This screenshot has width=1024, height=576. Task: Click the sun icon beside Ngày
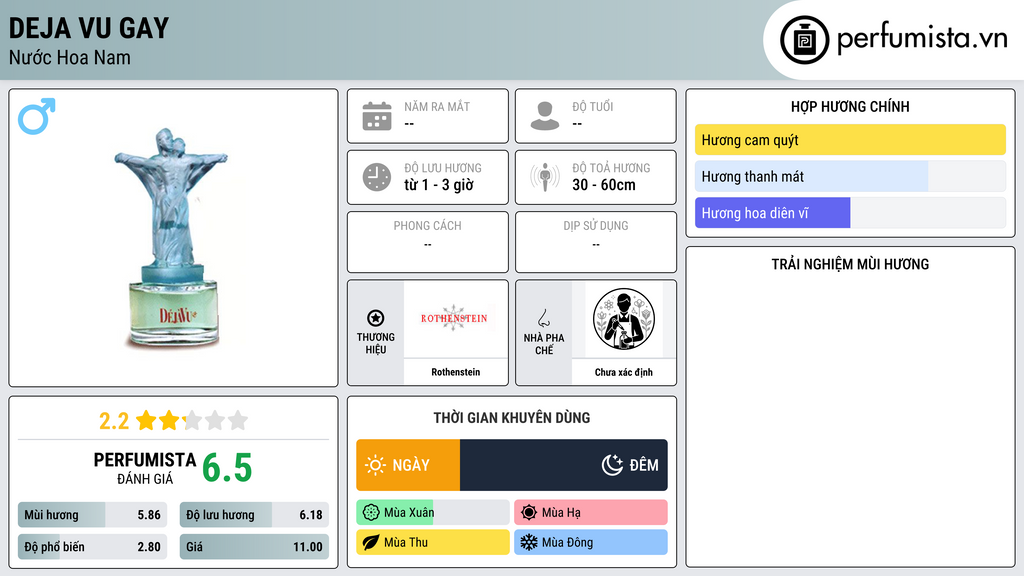[x=376, y=465]
